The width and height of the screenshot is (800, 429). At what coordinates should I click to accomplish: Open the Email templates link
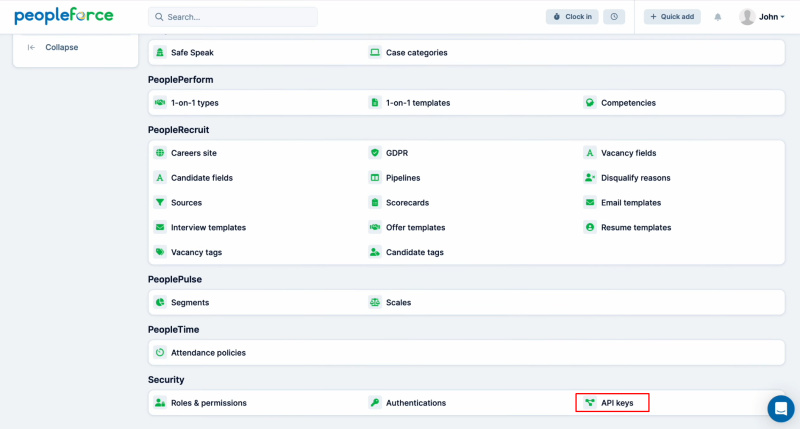point(631,203)
